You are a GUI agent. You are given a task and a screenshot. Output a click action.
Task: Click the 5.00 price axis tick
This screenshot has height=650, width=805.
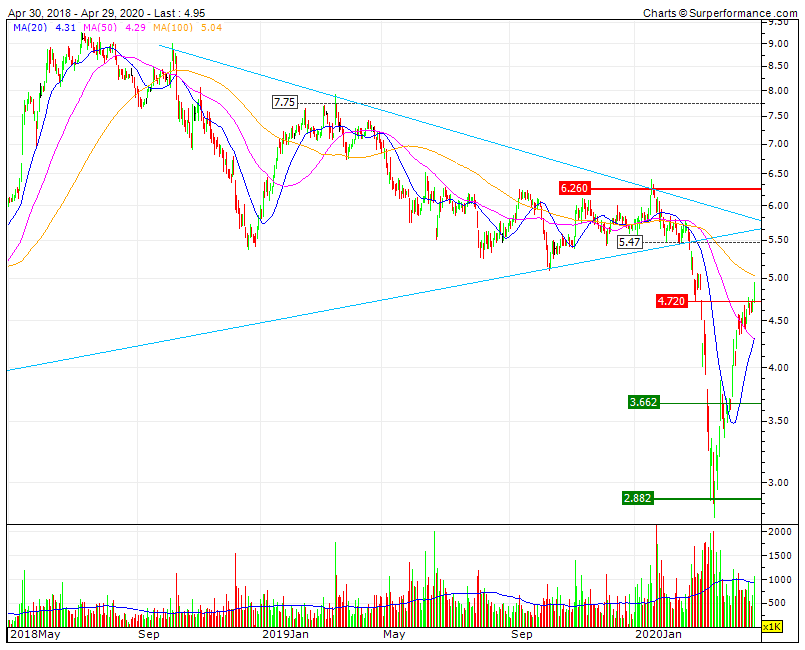[778, 278]
